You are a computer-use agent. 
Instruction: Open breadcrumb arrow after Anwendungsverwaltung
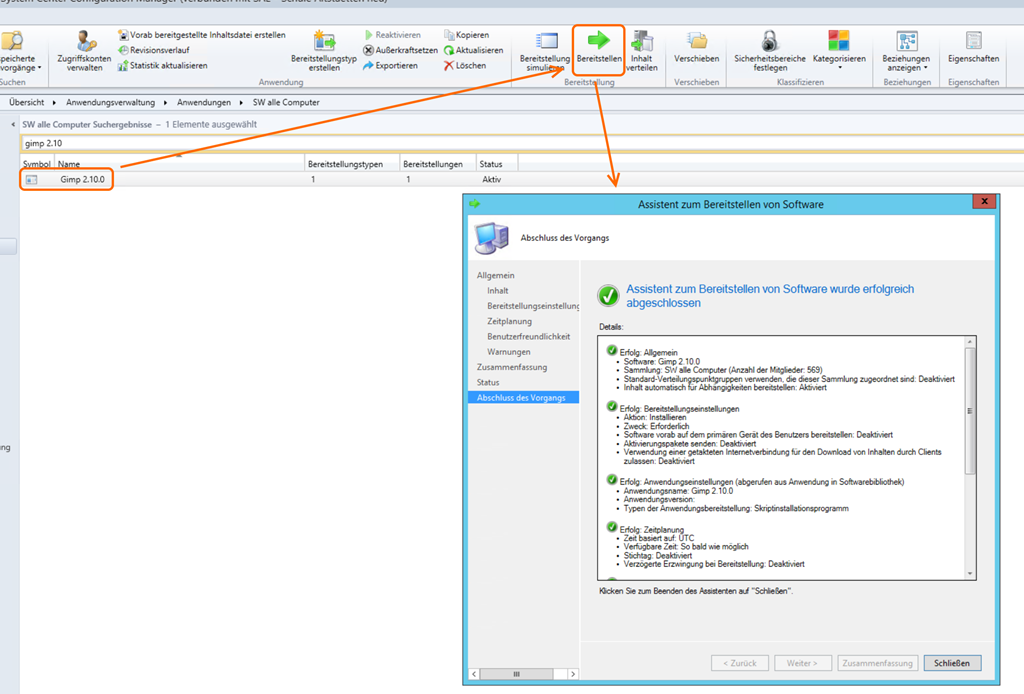tap(169, 103)
